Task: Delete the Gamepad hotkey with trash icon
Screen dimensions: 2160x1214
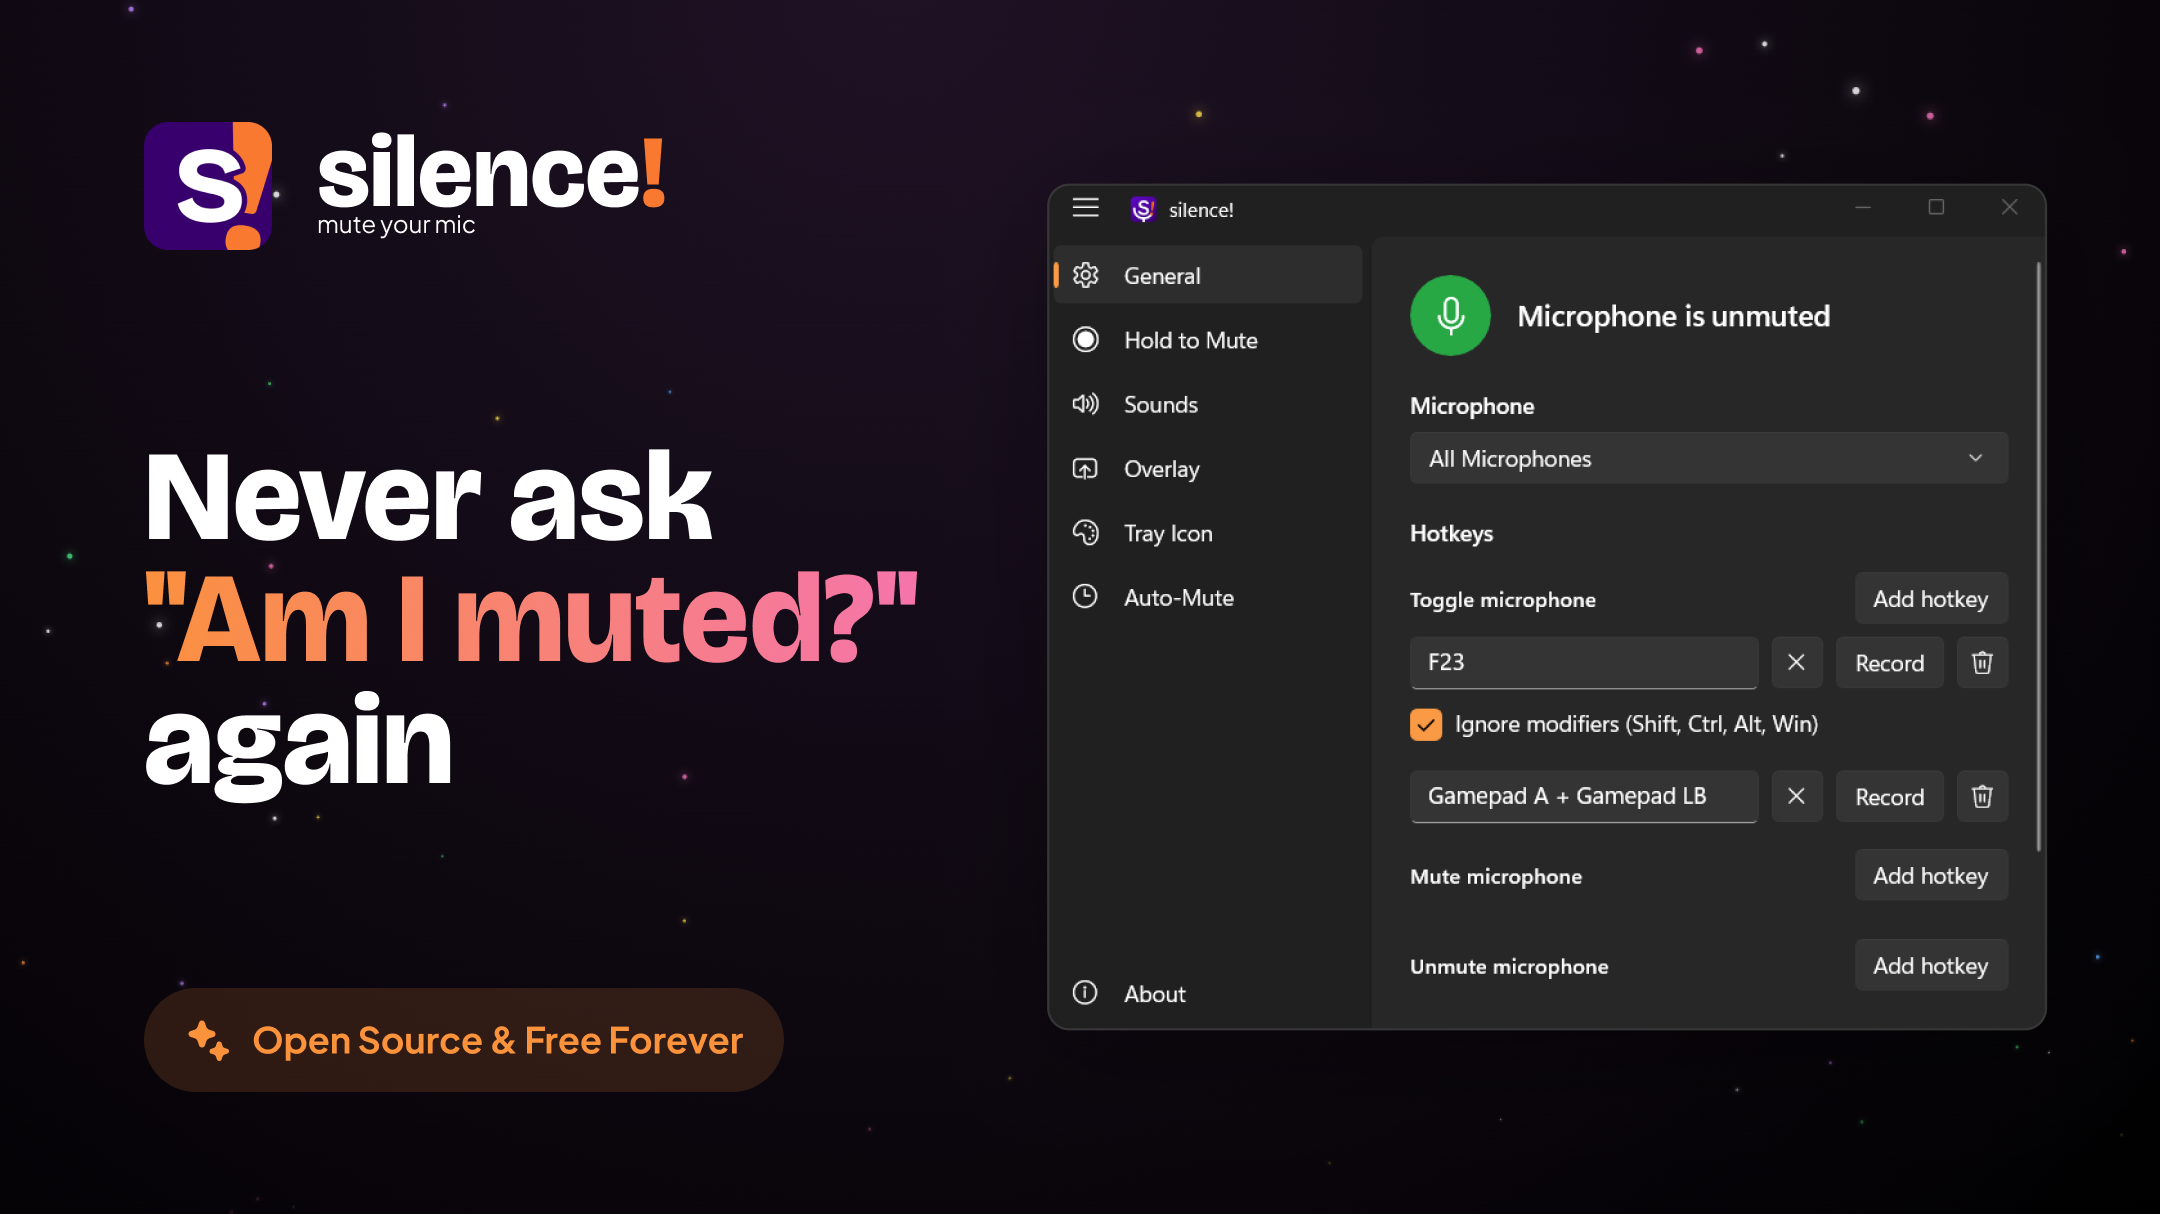Action: (1982, 796)
